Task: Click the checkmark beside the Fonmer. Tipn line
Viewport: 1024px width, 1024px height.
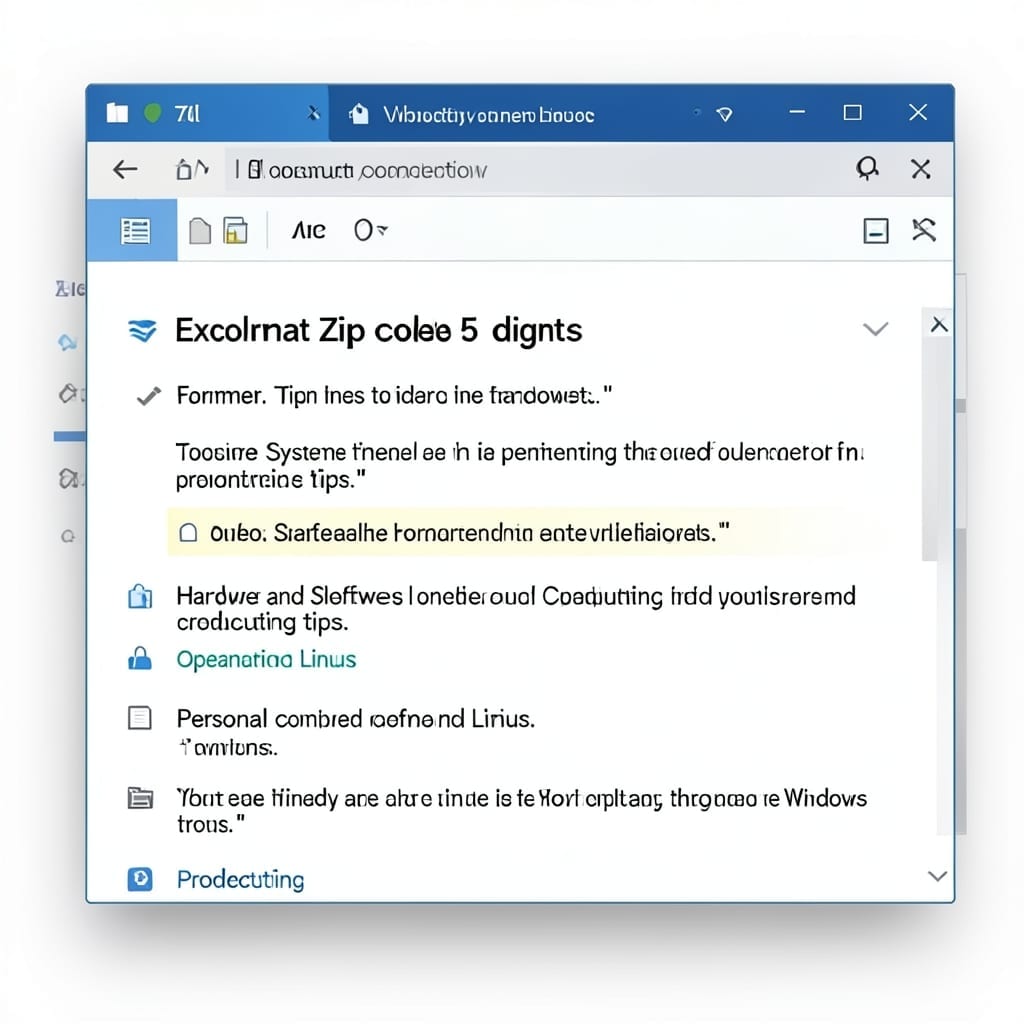Action: (x=149, y=396)
